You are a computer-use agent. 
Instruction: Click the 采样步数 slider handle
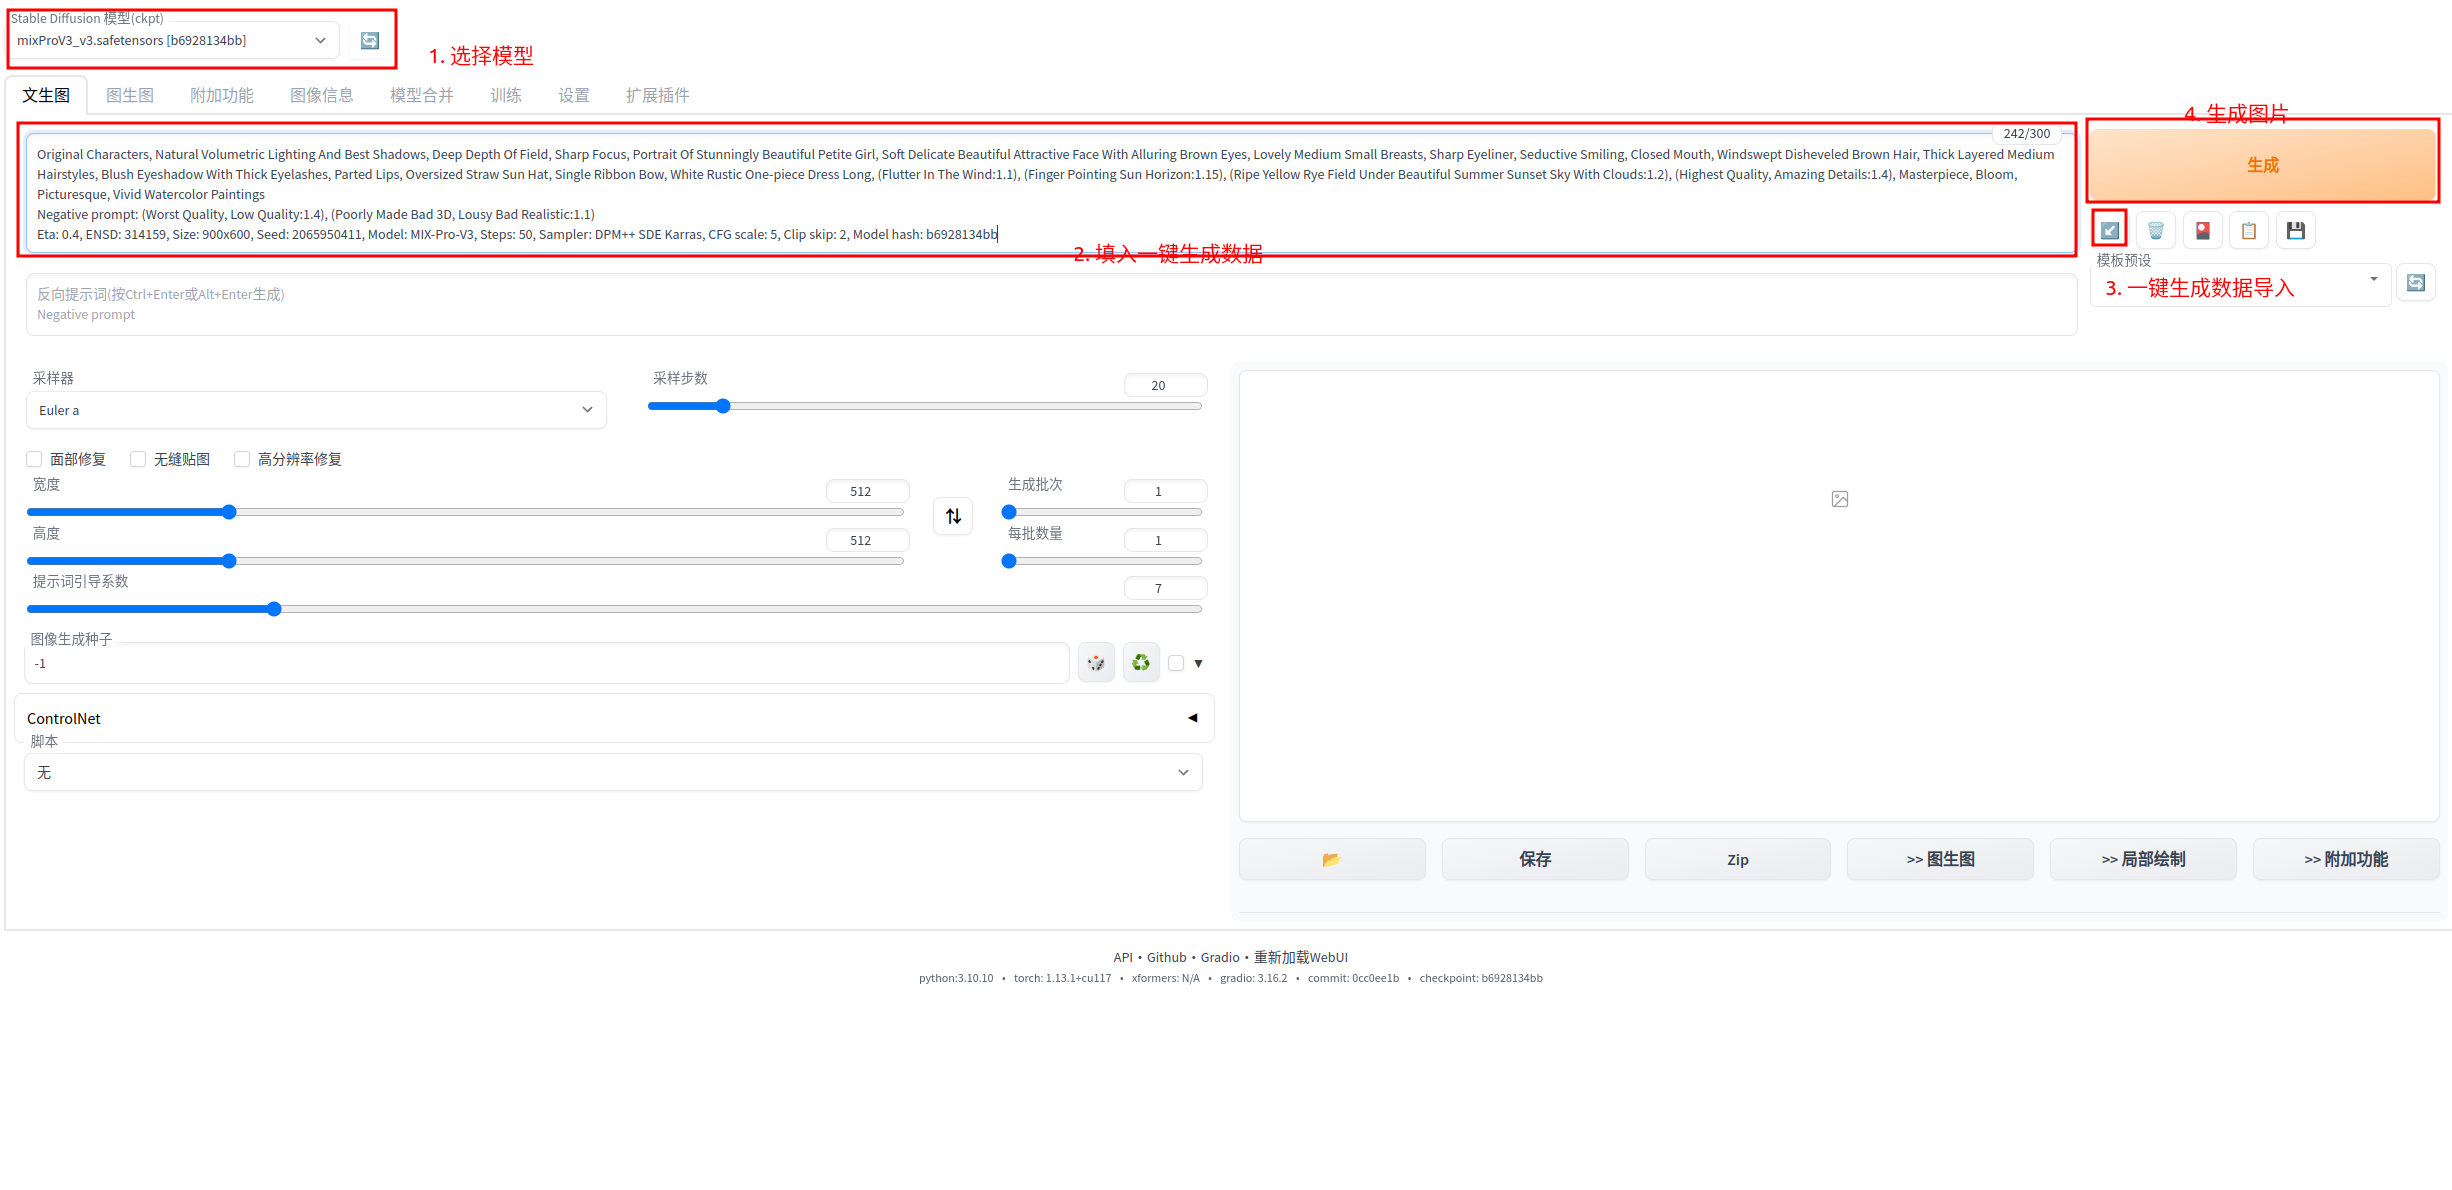pyautogui.click(x=723, y=406)
